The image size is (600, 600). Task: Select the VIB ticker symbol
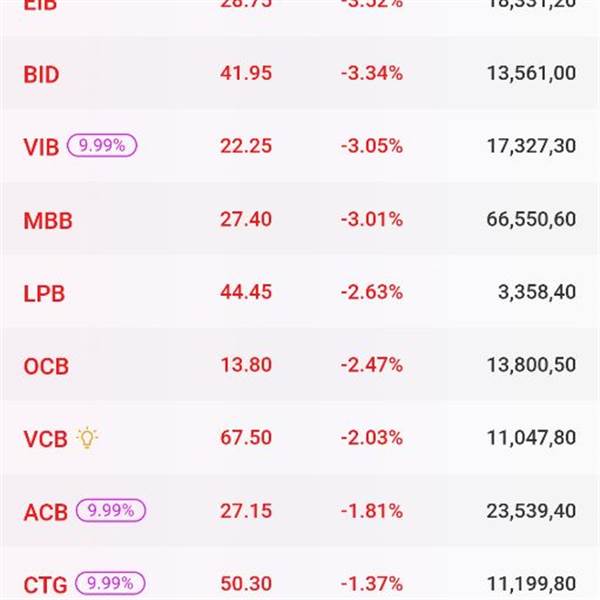point(41,147)
